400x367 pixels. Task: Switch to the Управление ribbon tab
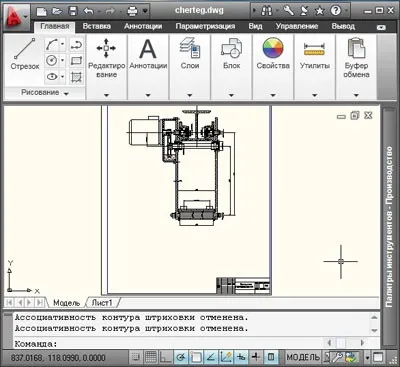click(297, 26)
